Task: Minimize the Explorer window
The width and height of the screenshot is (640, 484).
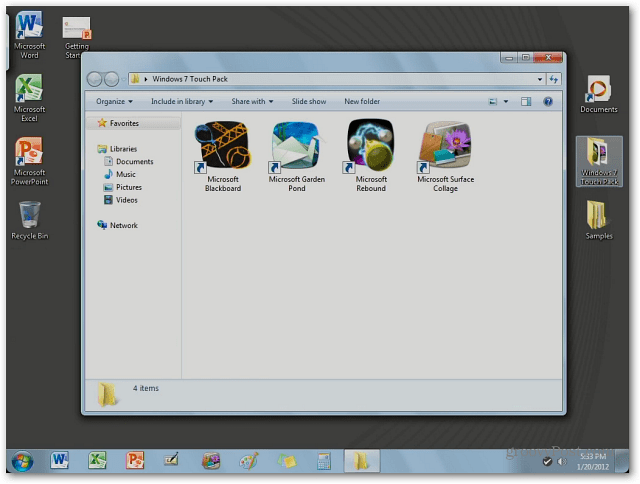Action: tap(509, 58)
